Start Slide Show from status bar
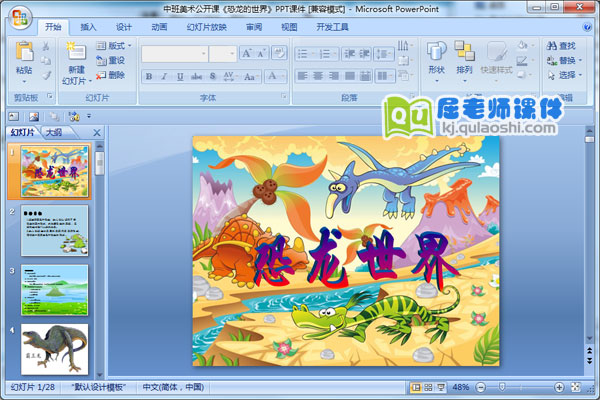Screen dimensions: 600x400 [441, 387]
